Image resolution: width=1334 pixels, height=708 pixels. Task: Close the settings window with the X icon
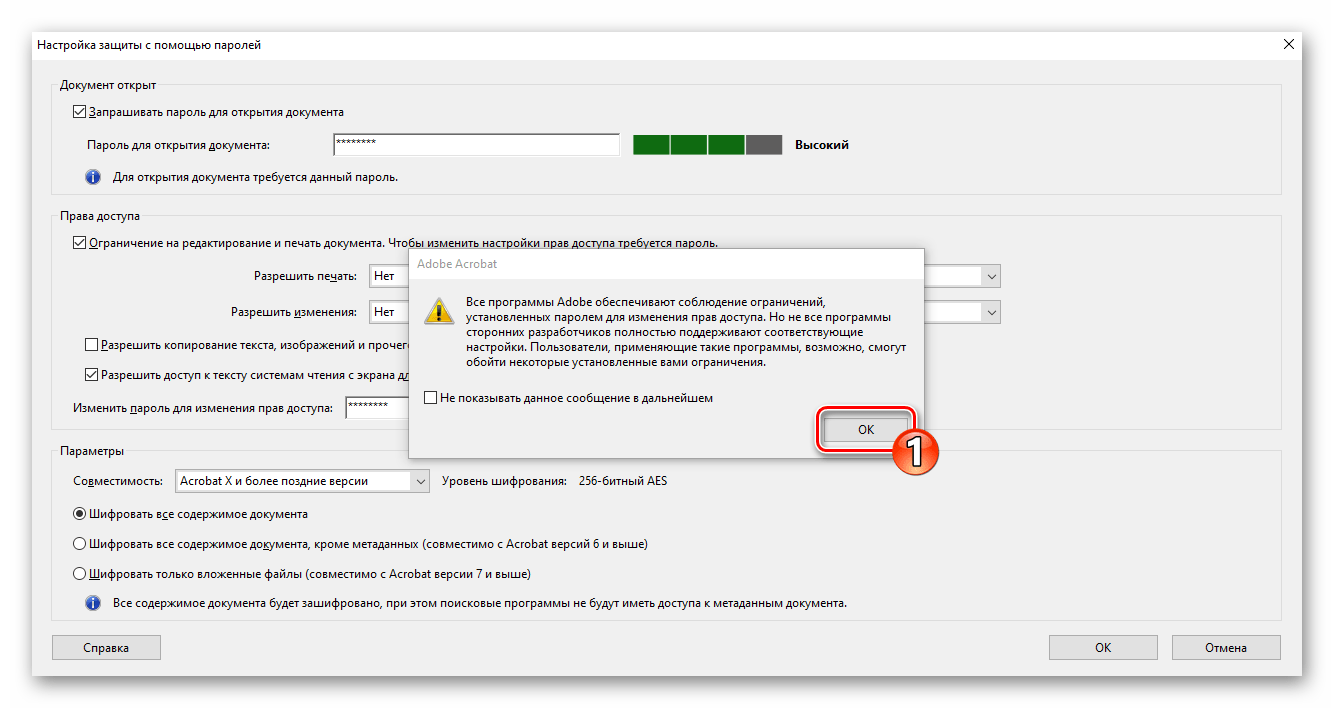point(1289,44)
